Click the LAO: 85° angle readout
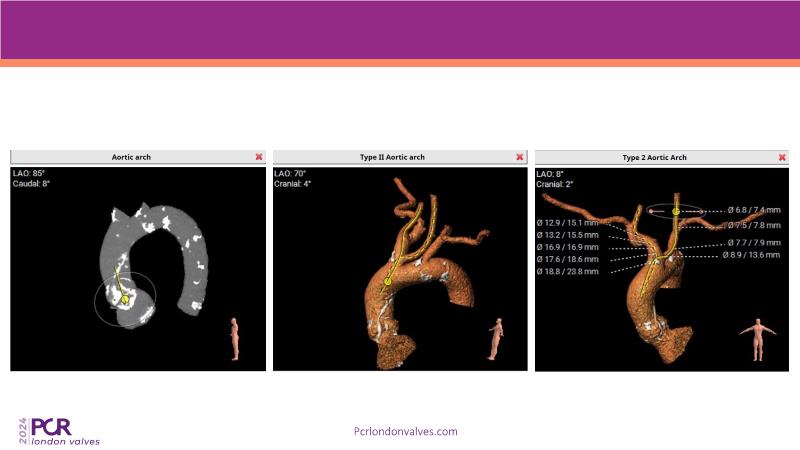This screenshot has width=800, height=450. tap(29, 173)
